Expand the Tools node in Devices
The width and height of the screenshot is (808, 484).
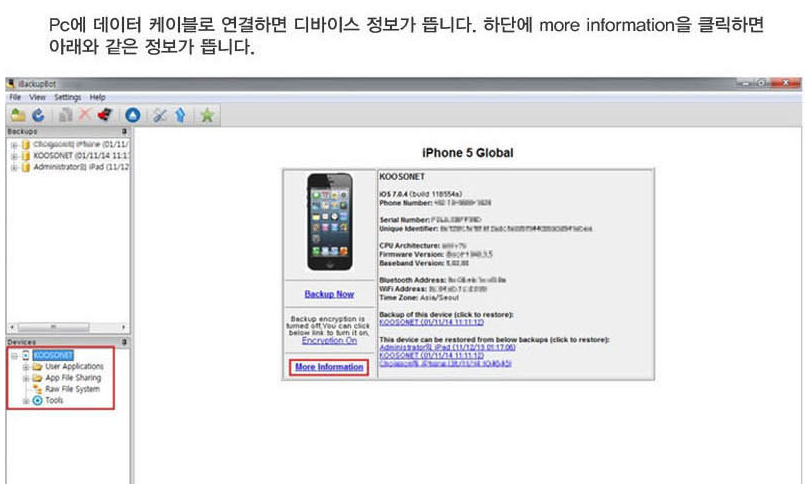coord(25,401)
